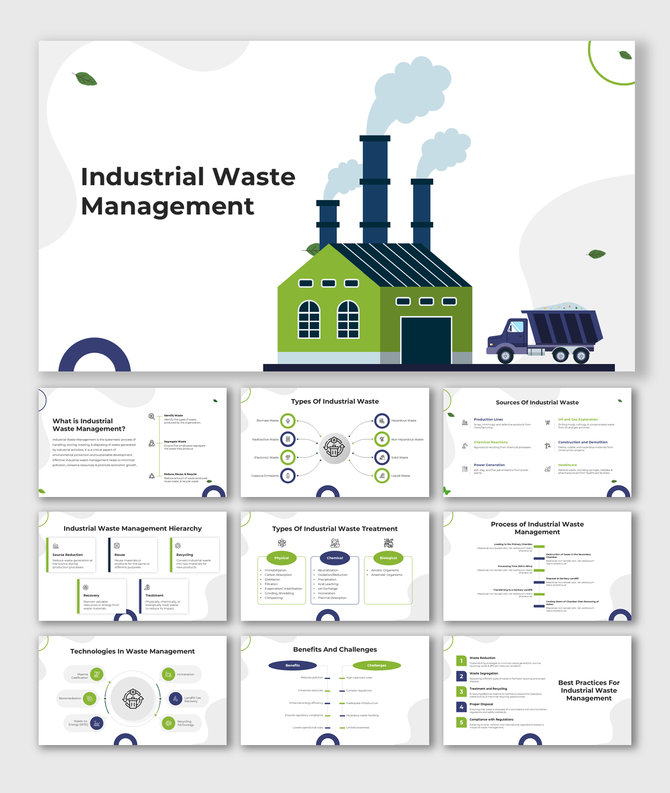Screen dimensions: 670x793
Task: Click the Construction and Demolition crane icon
Action: pos(547,446)
